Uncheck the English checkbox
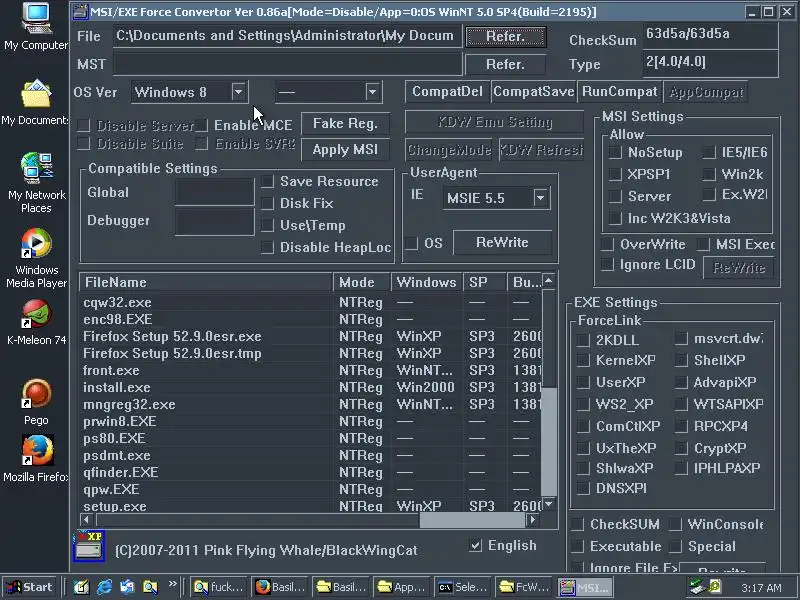This screenshot has width=800, height=600. point(475,546)
